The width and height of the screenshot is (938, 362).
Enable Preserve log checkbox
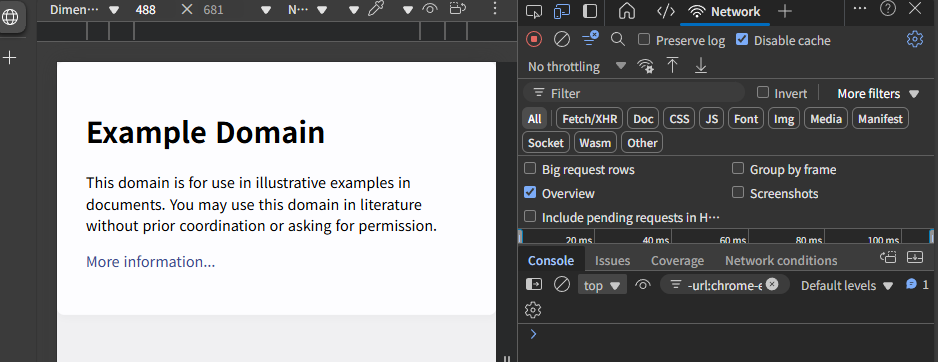644,40
